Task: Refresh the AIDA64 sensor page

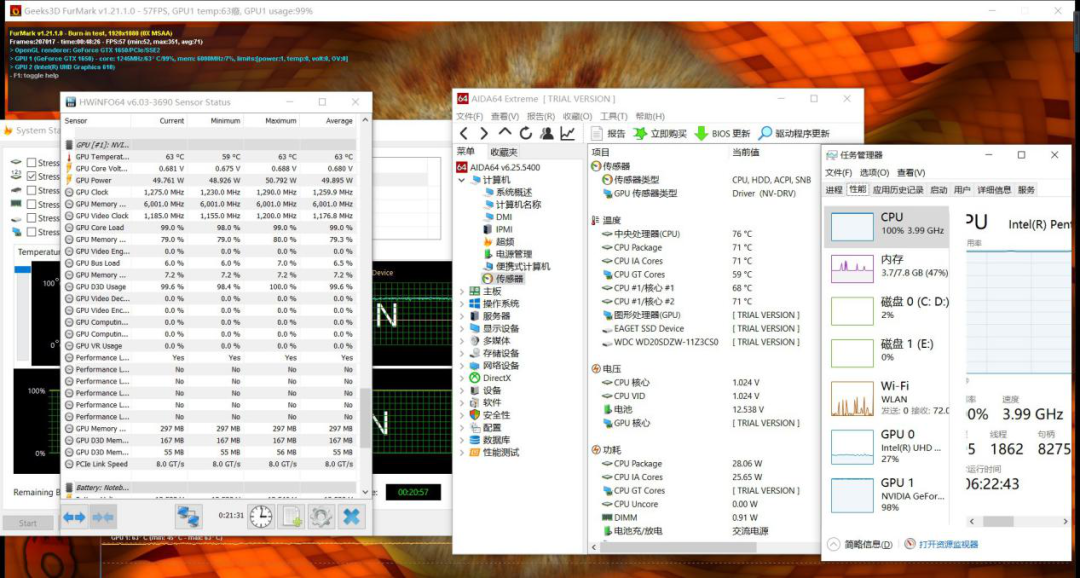Action: [526, 134]
